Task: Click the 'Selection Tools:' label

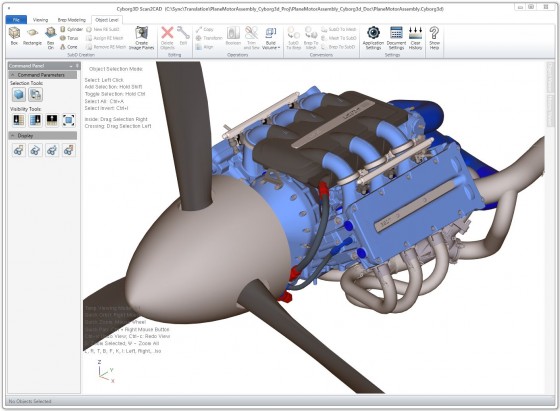Action: [26, 83]
